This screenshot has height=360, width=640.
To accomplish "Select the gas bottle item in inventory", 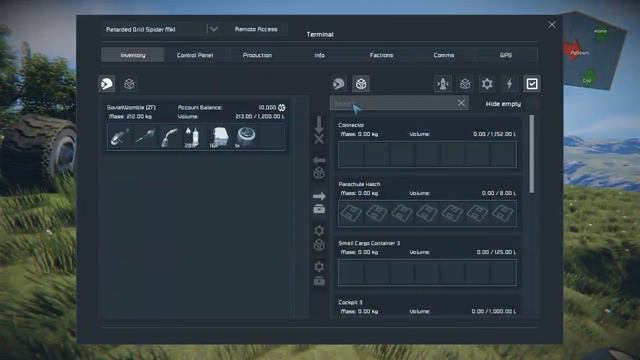I will (x=192, y=137).
